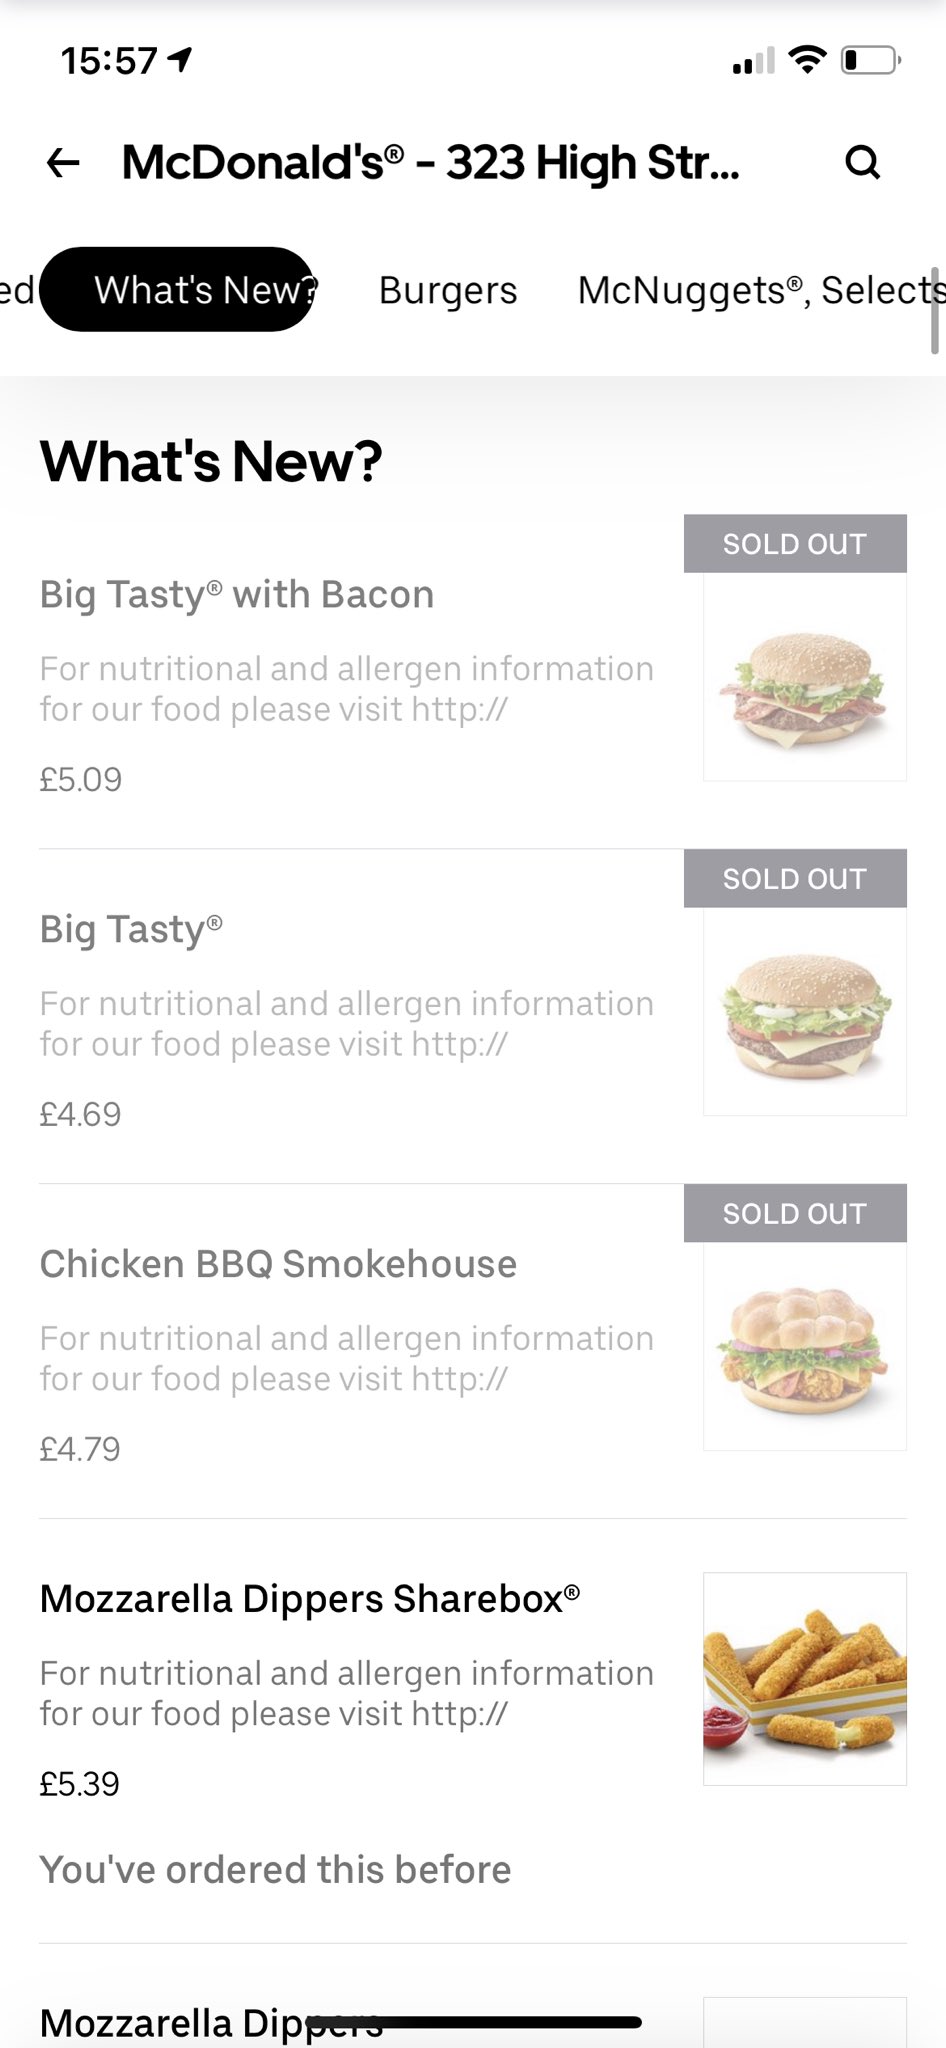
Task: Tap the back arrow icon
Action: click(63, 162)
